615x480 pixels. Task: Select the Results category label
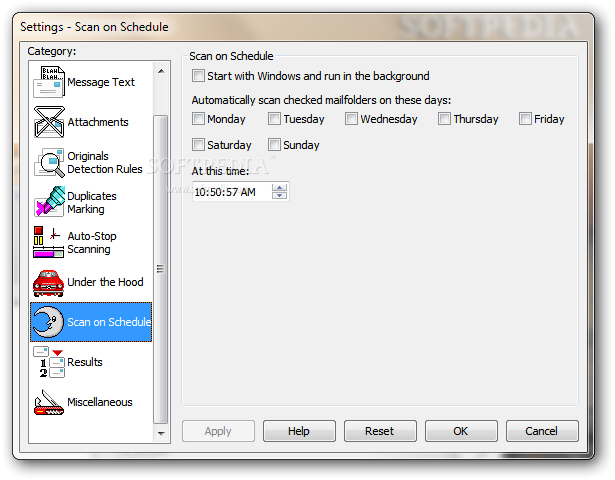tap(85, 362)
